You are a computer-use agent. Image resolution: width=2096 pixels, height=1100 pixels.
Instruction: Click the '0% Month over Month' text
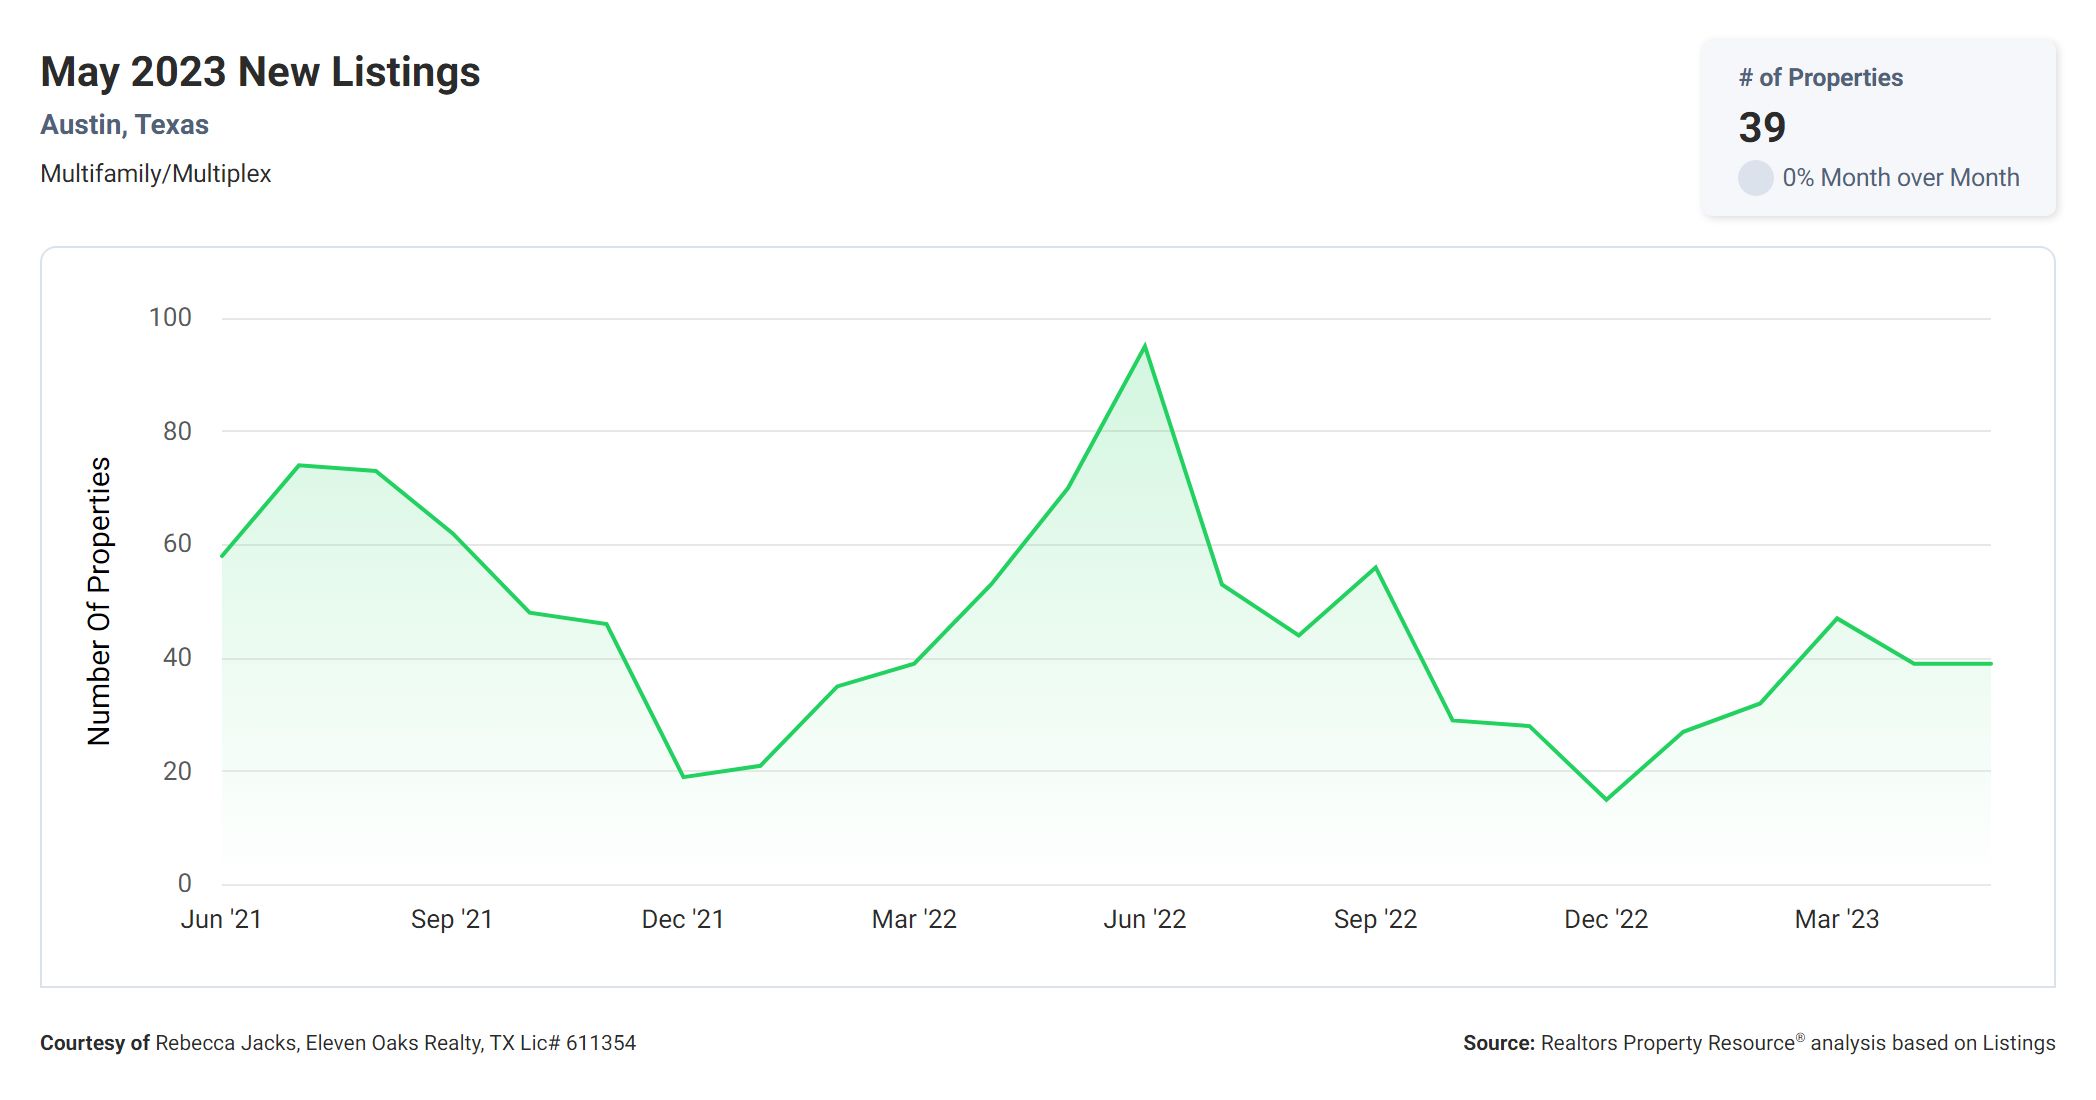[x=1900, y=178]
